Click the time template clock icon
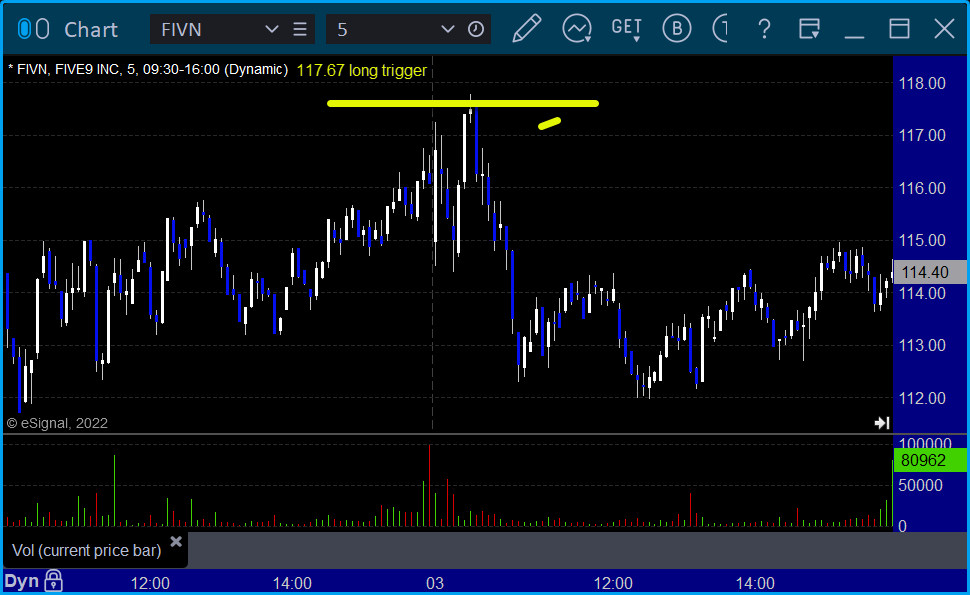970x595 pixels. pyautogui.click(x=476, y=29)
